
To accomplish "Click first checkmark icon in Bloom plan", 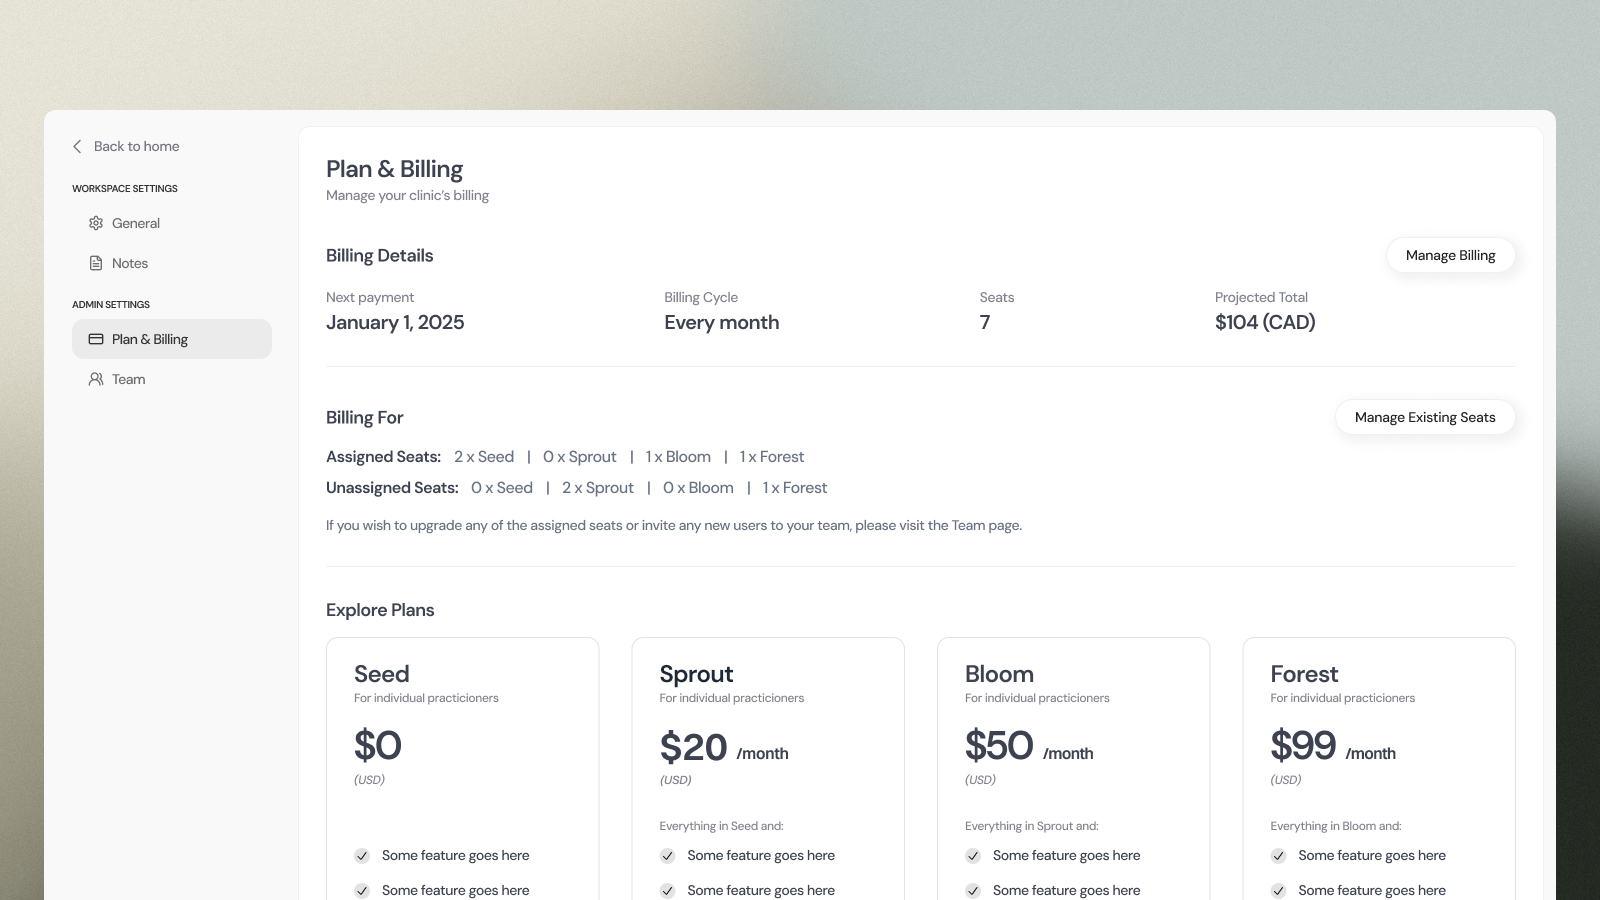I will pyautogui.click(x=973, y=856).
